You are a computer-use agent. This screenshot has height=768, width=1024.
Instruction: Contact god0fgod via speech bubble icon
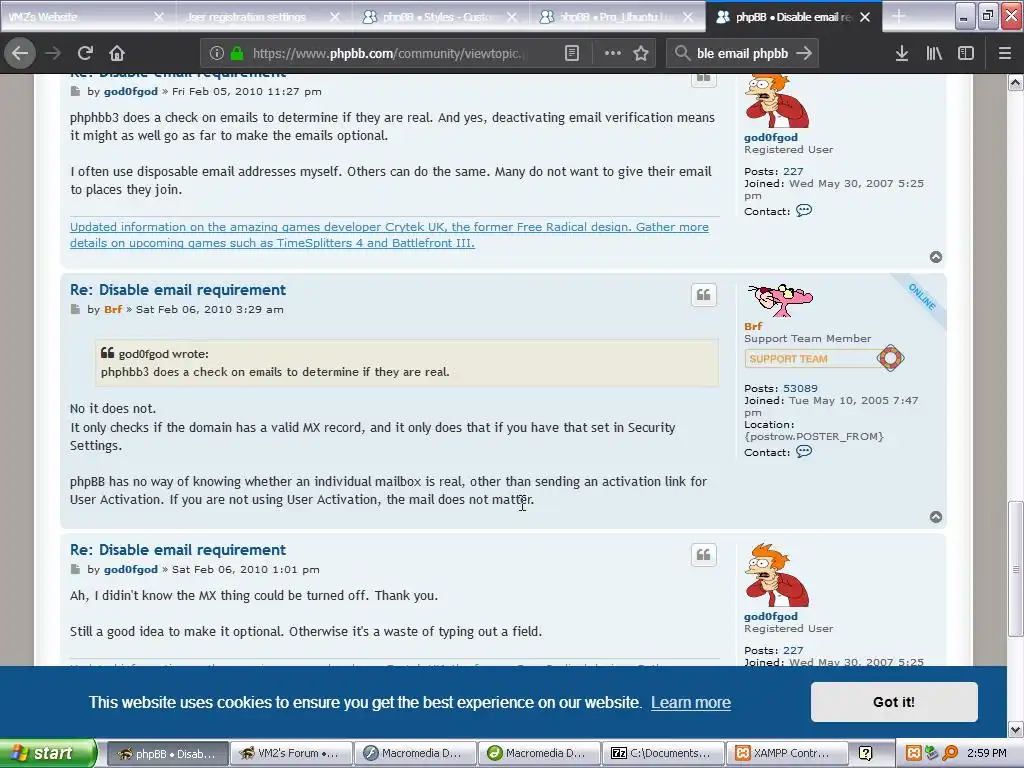click(804, 210)
